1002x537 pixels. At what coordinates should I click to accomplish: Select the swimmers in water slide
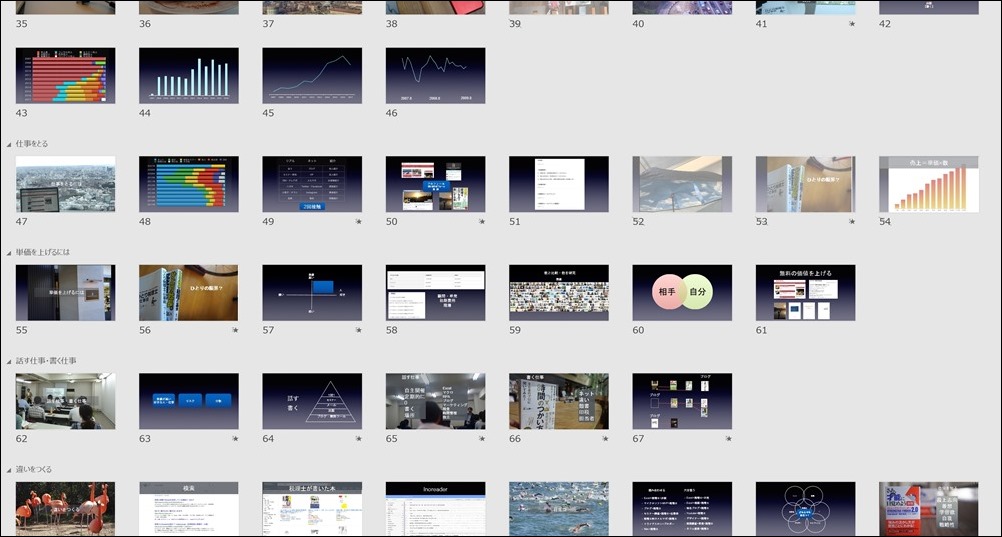click(x=559, y=509)
